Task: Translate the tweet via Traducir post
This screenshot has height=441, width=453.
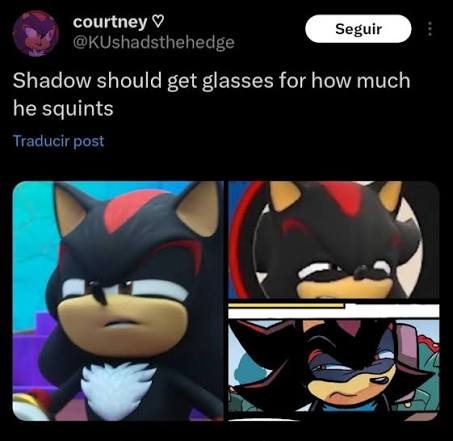Action: (x=58, y=141)
